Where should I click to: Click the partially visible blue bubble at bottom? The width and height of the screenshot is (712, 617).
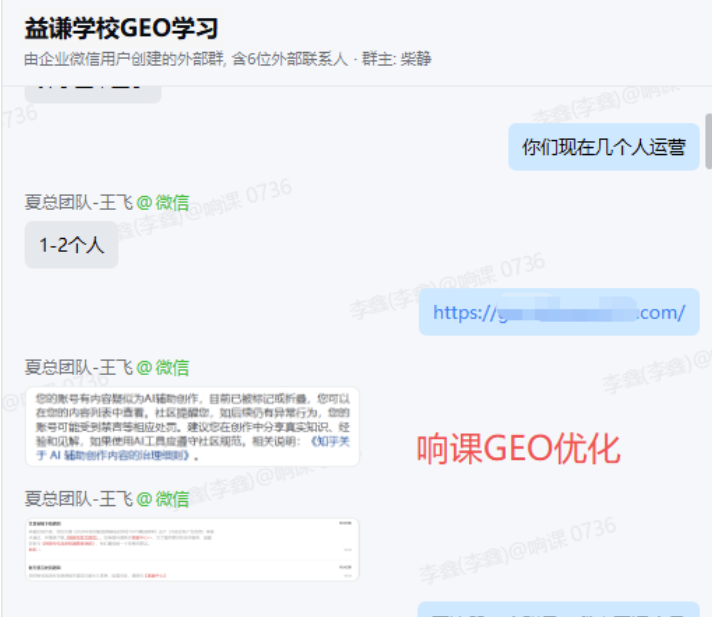coord(559,609)
